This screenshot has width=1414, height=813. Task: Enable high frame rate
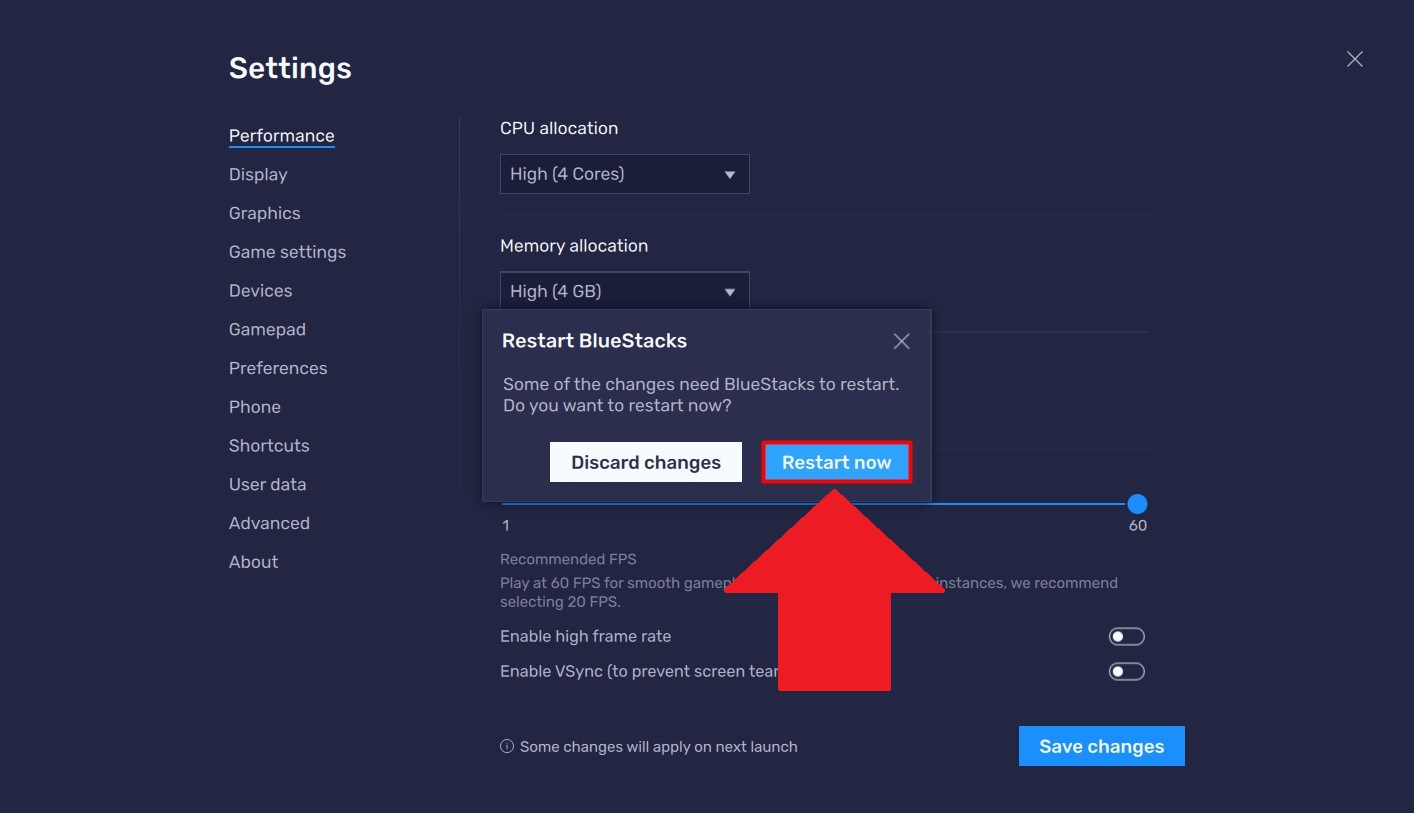pos(1126,636)
